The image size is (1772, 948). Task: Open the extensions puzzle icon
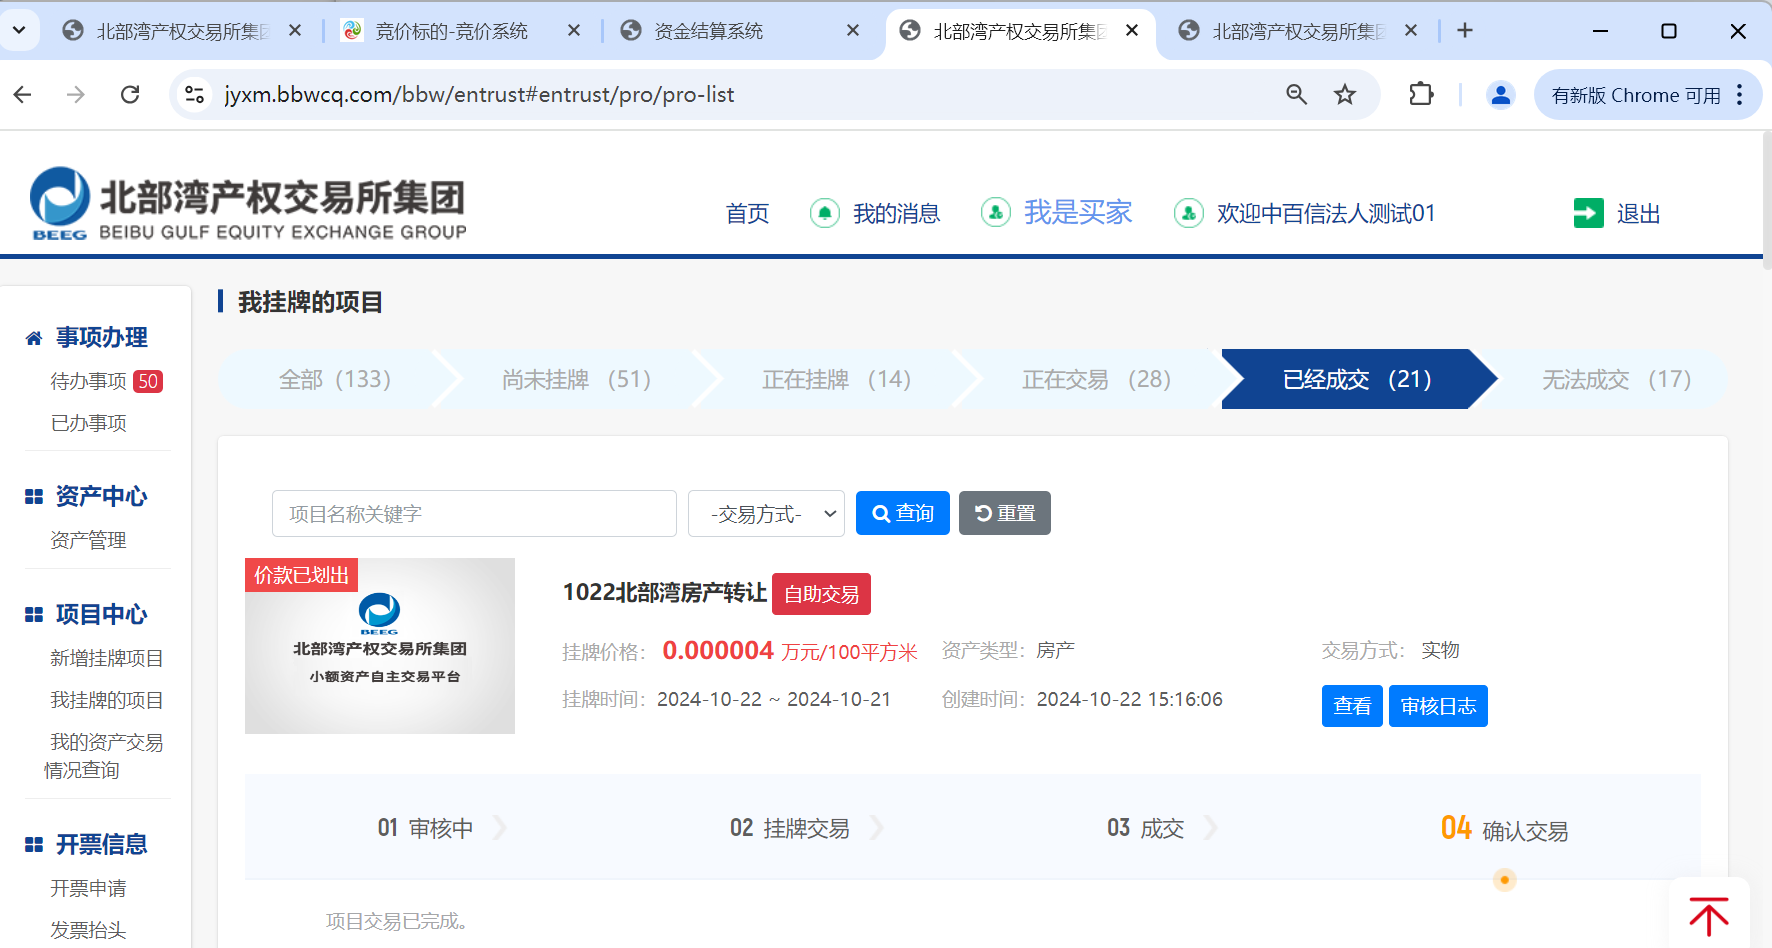[1421, 94]
